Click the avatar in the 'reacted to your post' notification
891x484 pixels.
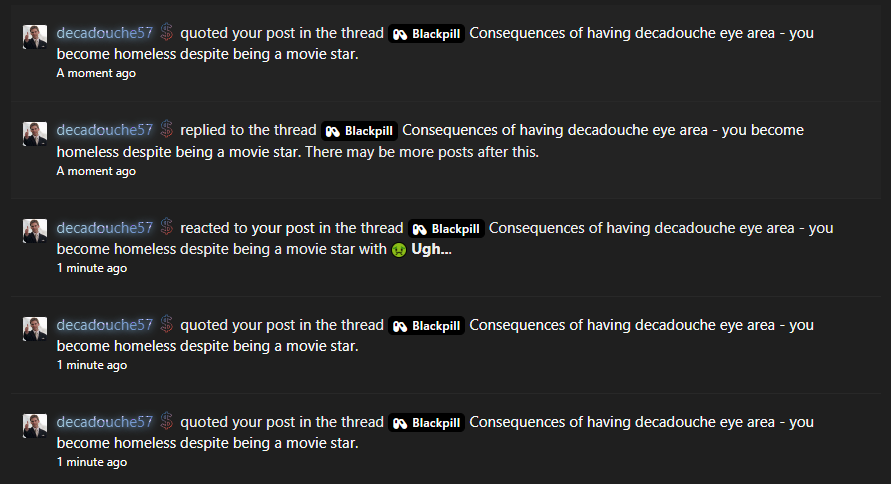point(35,232)
